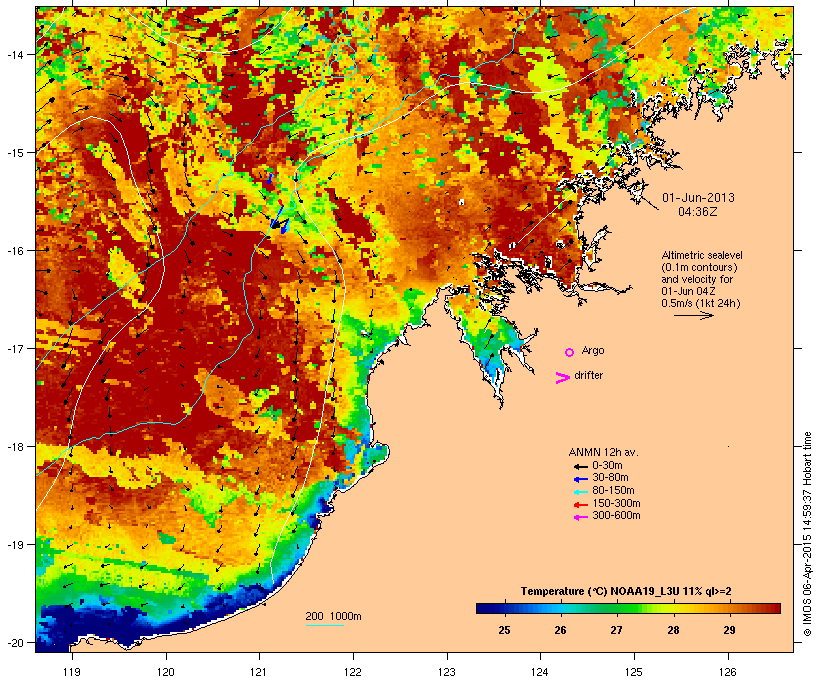Click longitude axis label 122
This screenshot has height=680, width=820.
(353, 672)
